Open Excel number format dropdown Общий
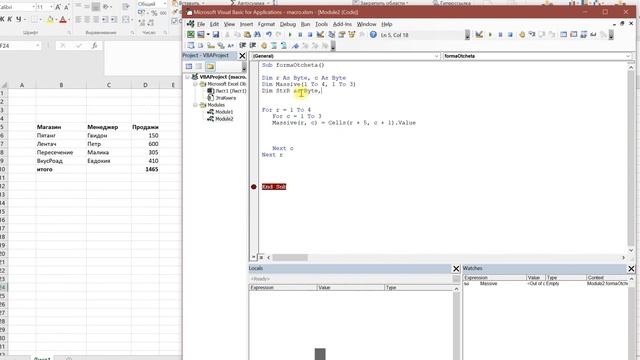 click(x=164, y=4)
